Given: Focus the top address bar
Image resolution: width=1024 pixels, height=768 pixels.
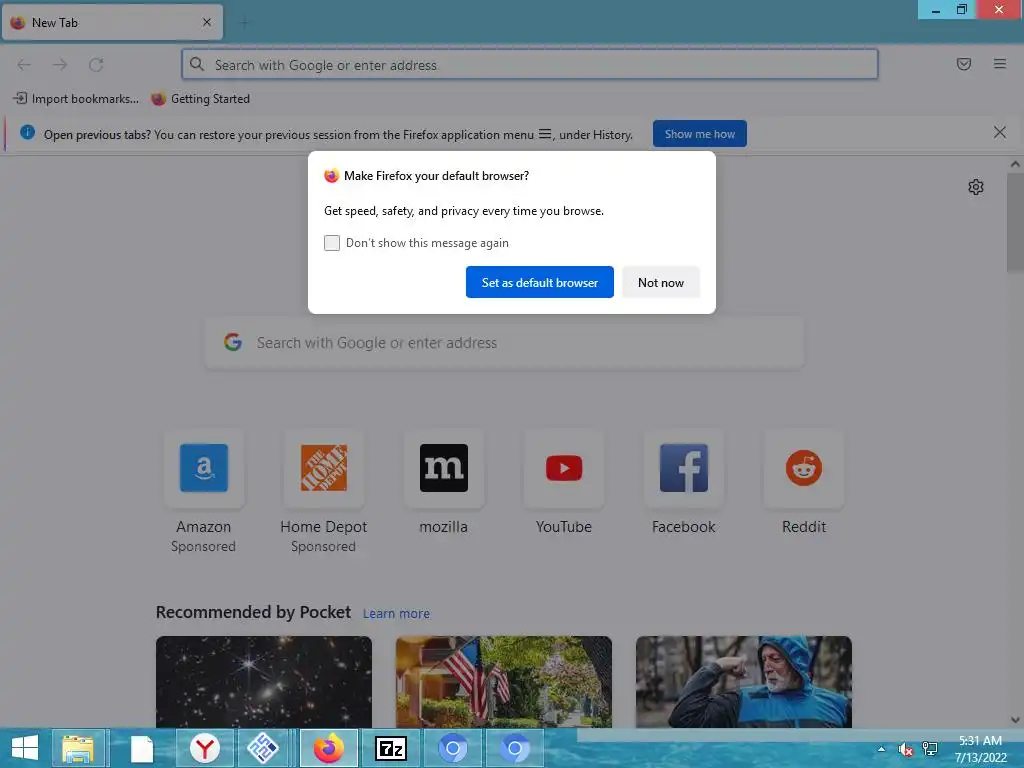Looking at the screenshot, I should tap(530, 65).
